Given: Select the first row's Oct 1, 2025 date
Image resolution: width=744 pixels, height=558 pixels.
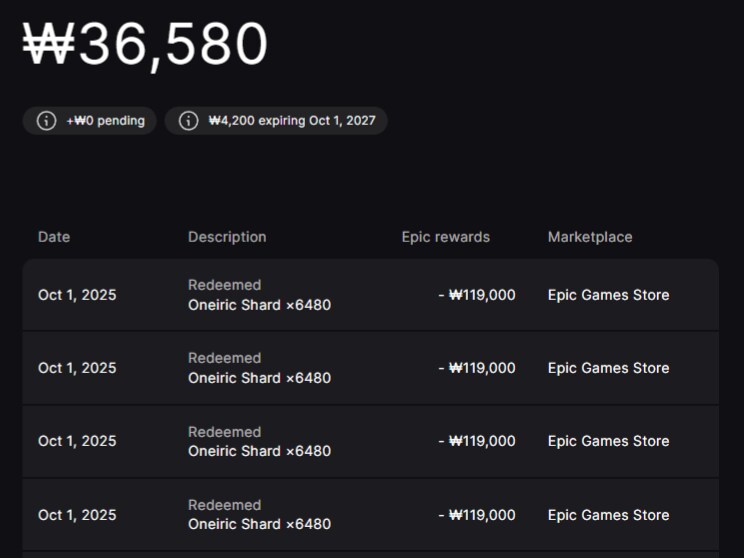Looking at the screenshot, I should (77, 295).
